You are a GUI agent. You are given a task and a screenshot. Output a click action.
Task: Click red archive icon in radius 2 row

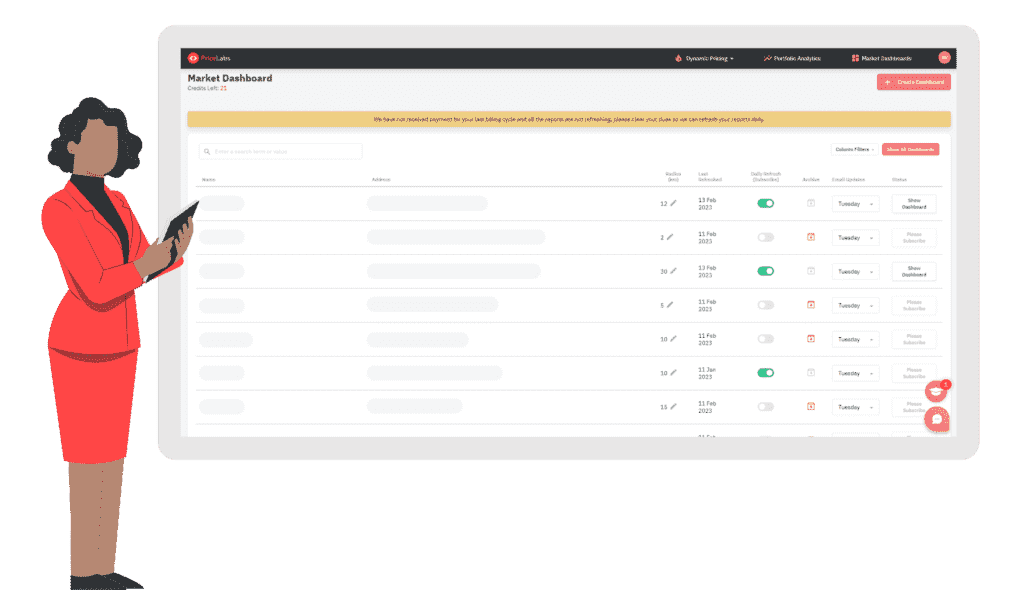[811, 237]
